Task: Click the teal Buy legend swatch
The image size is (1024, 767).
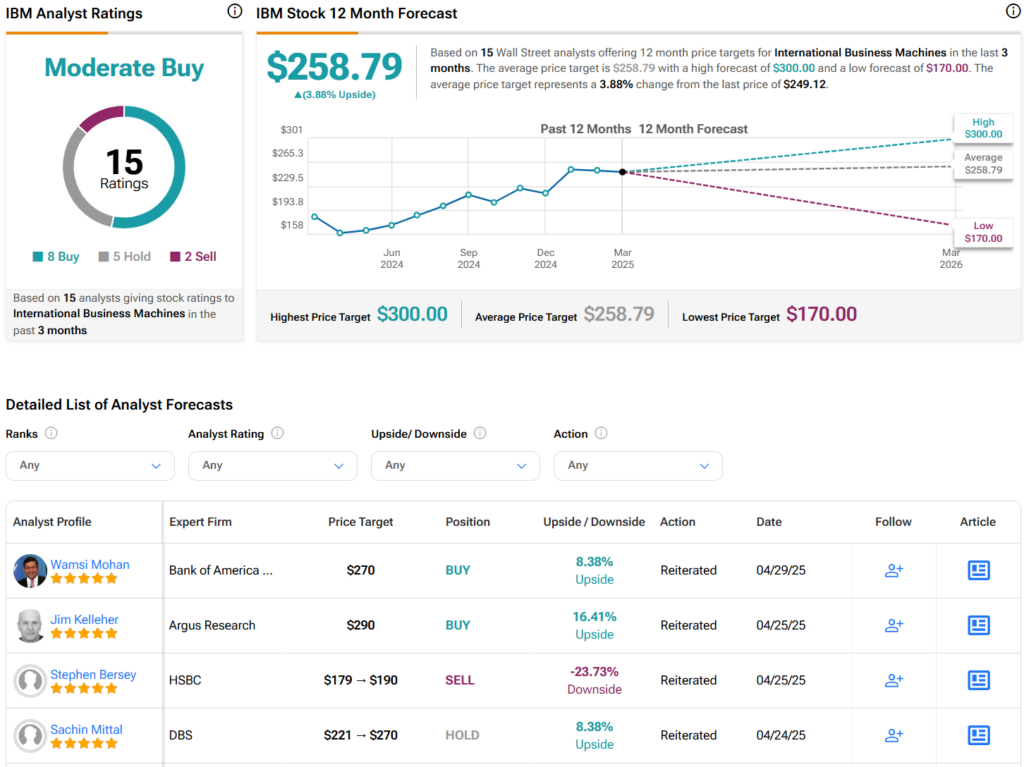Action: coord(38,257)
